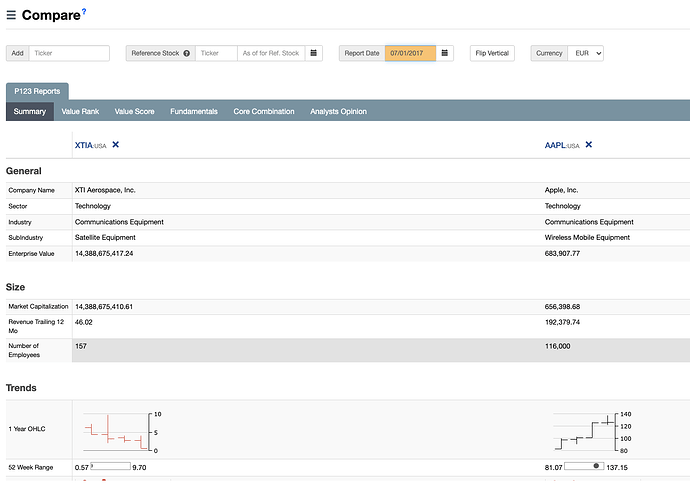Open the Analysts Opinion tab

[x=338, y=111]
